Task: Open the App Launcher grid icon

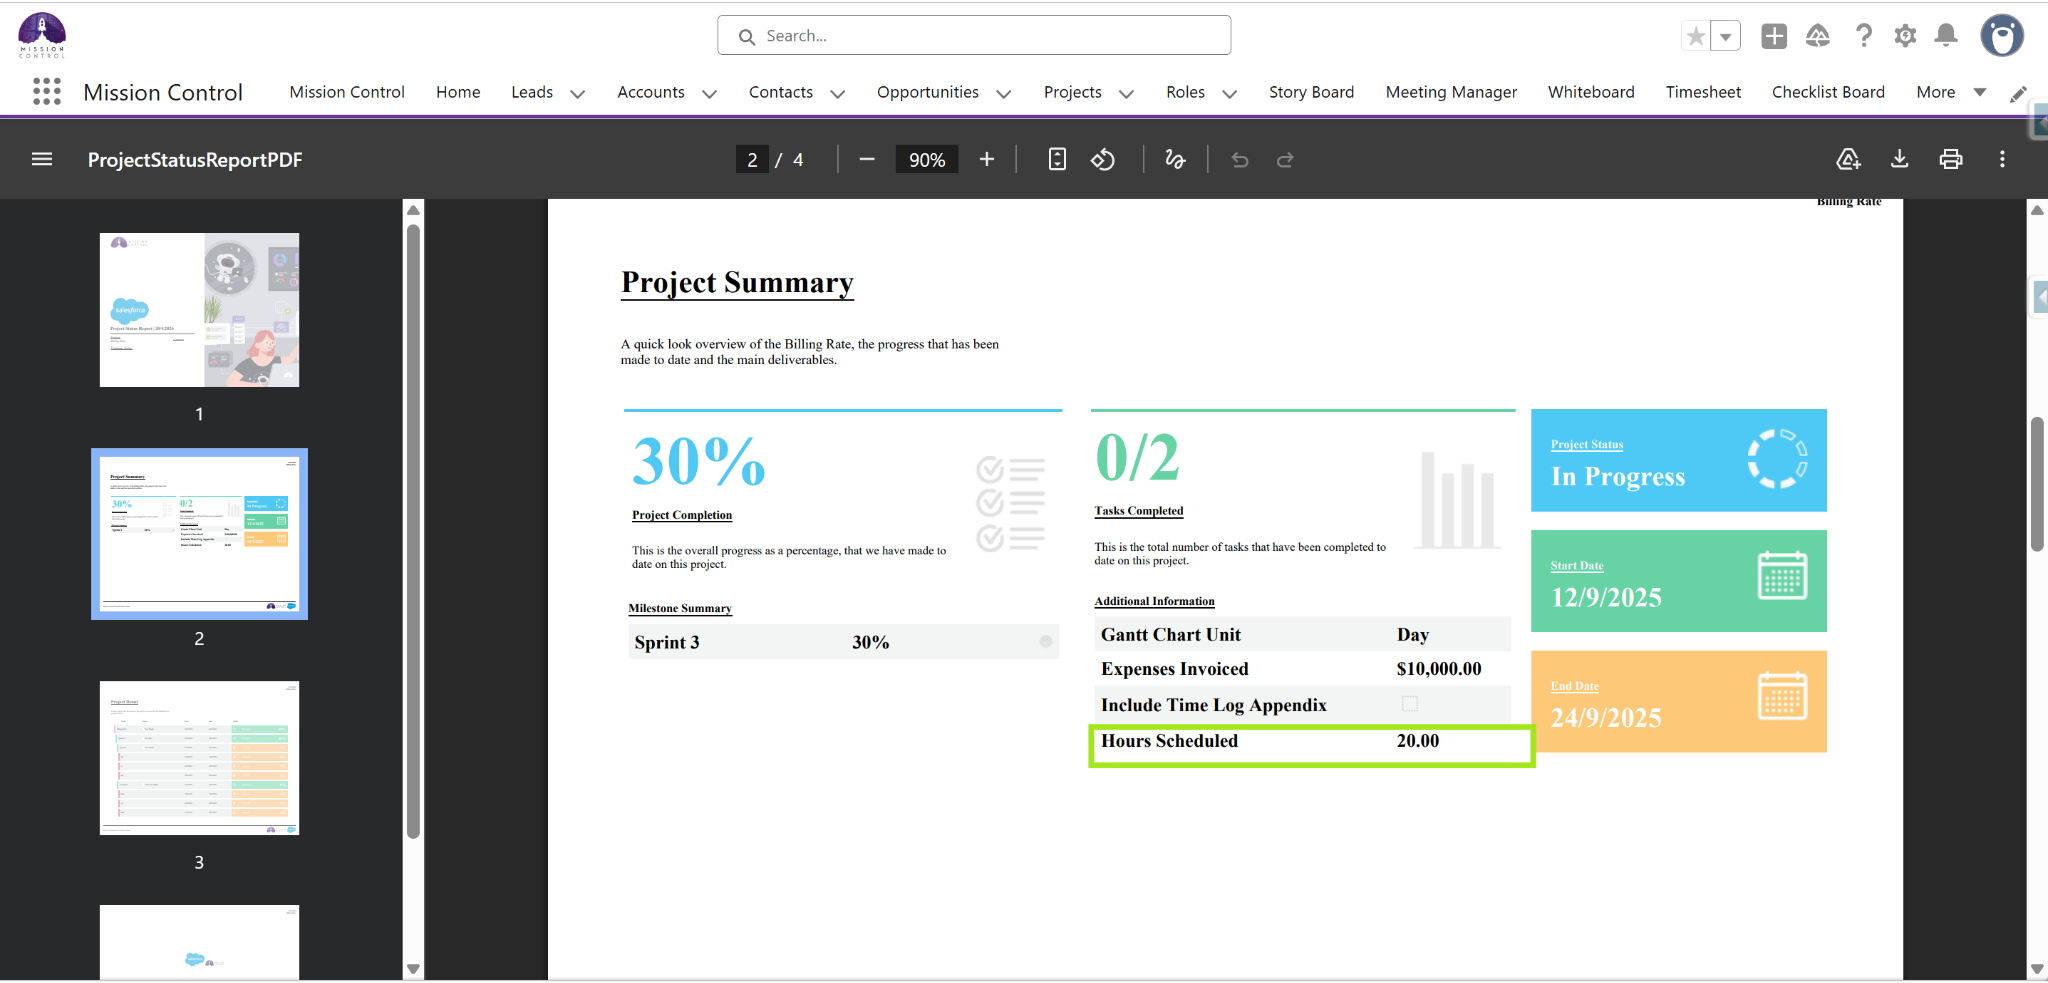Action: pyautogui.click(x=46, y=92)
